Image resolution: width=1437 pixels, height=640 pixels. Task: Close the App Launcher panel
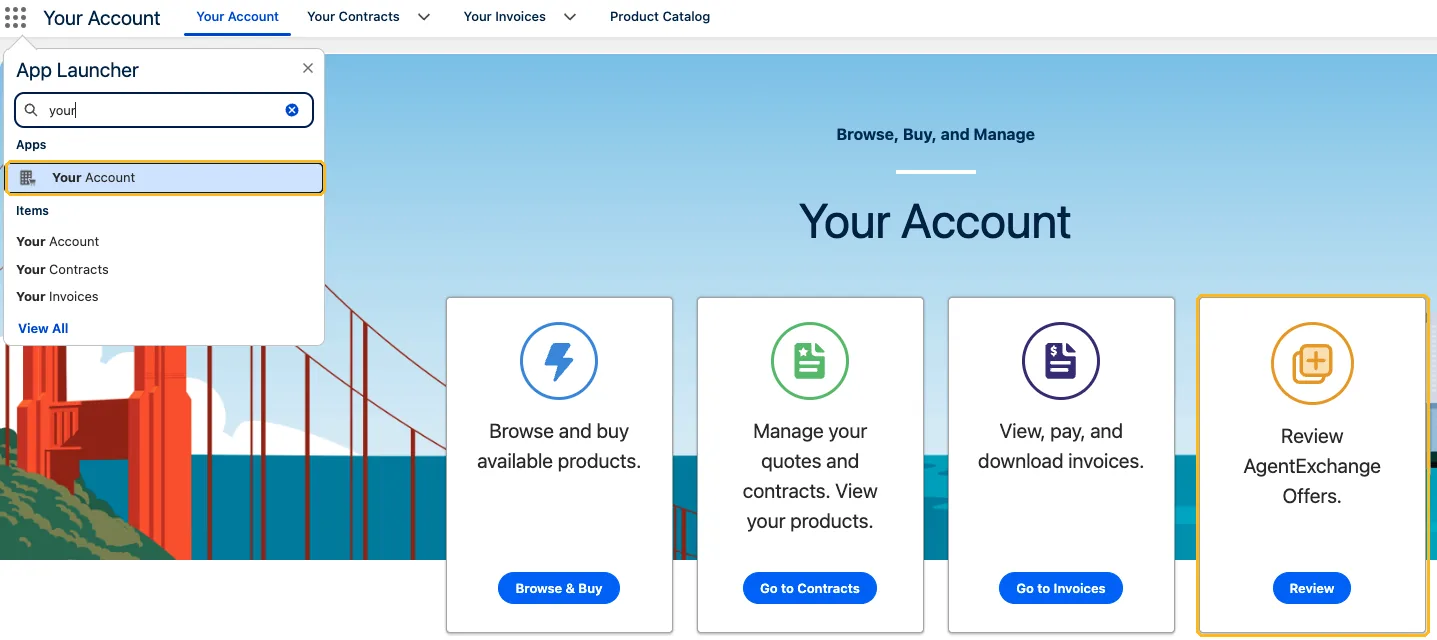tap(308, 68)
